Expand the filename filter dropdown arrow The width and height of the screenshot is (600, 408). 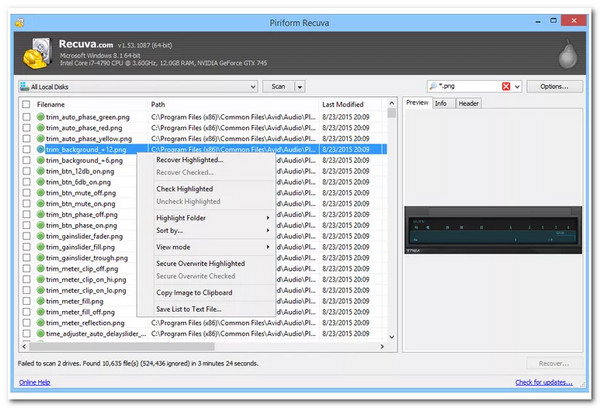(x=517, y=86)
